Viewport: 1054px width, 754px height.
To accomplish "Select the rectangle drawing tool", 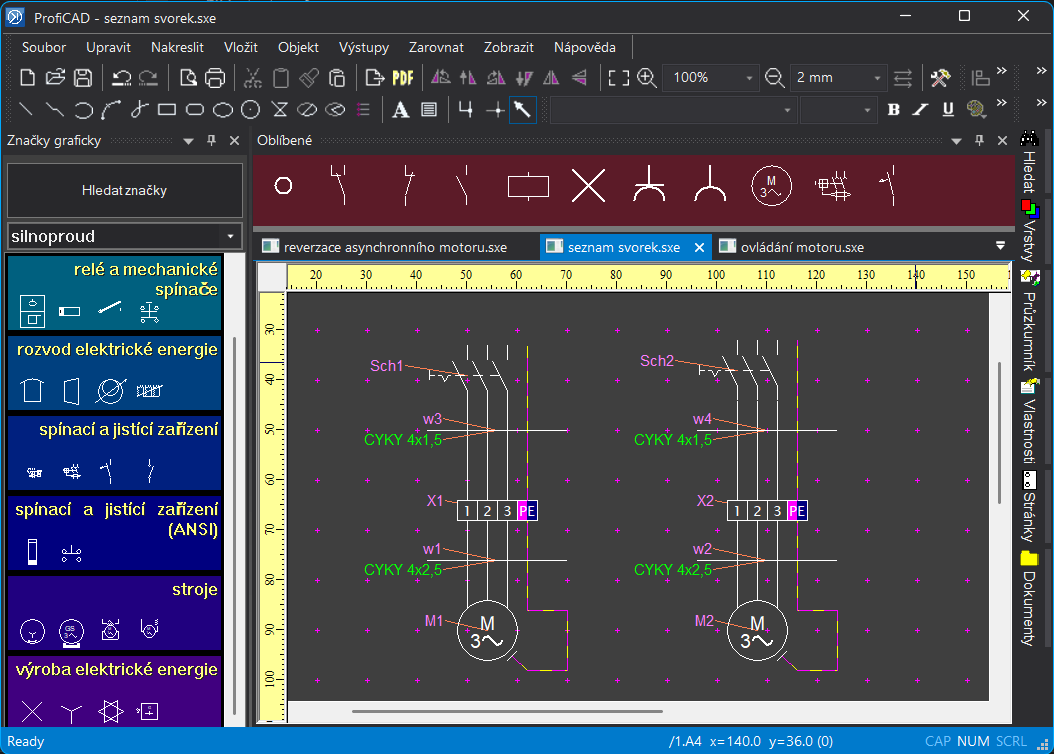I will tap(167, 110).
